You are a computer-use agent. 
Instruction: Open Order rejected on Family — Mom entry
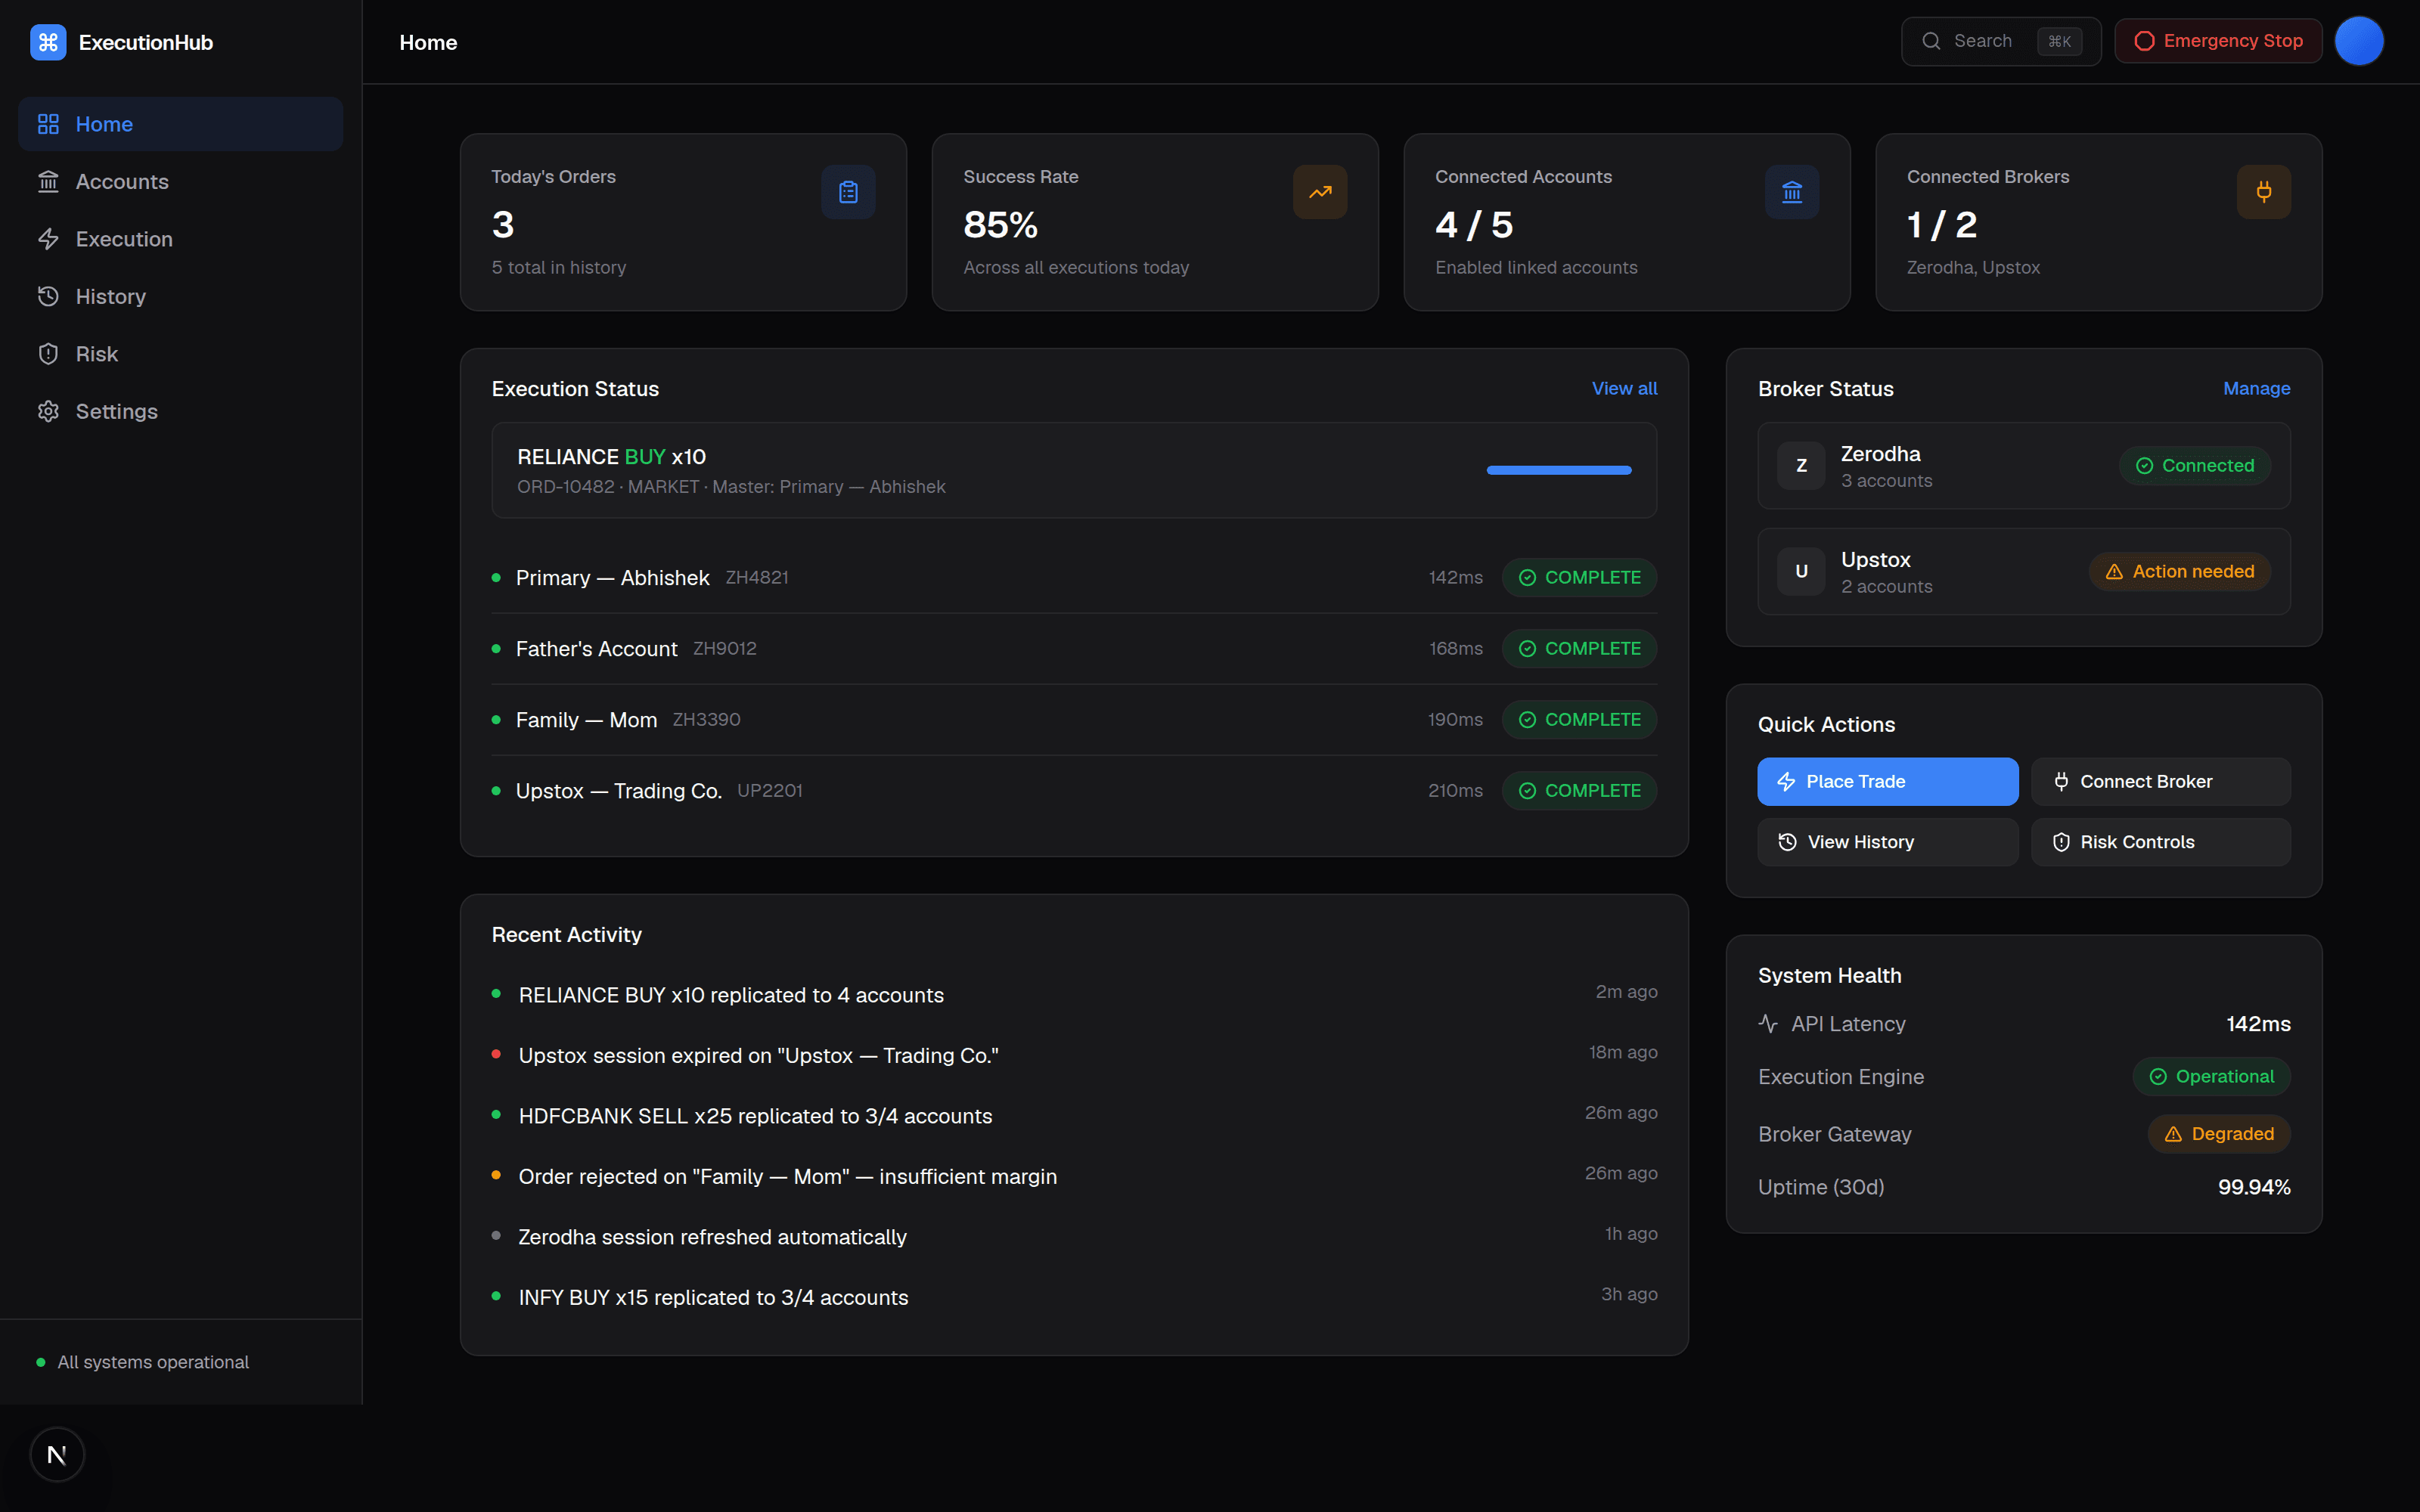1074,1176
